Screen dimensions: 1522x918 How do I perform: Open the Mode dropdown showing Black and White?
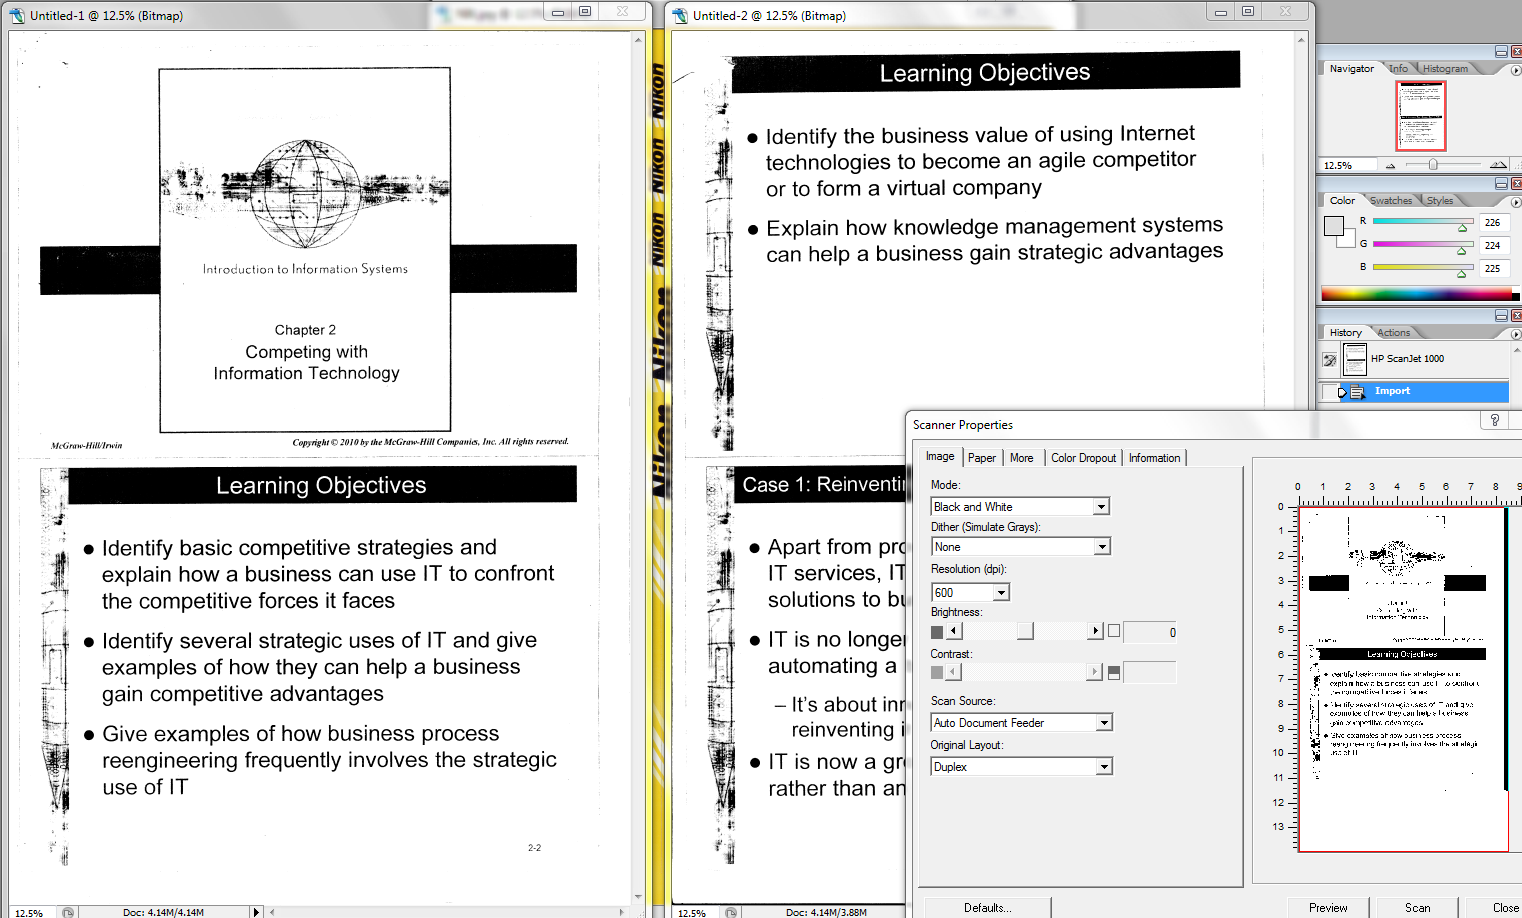pos(1020,507)
